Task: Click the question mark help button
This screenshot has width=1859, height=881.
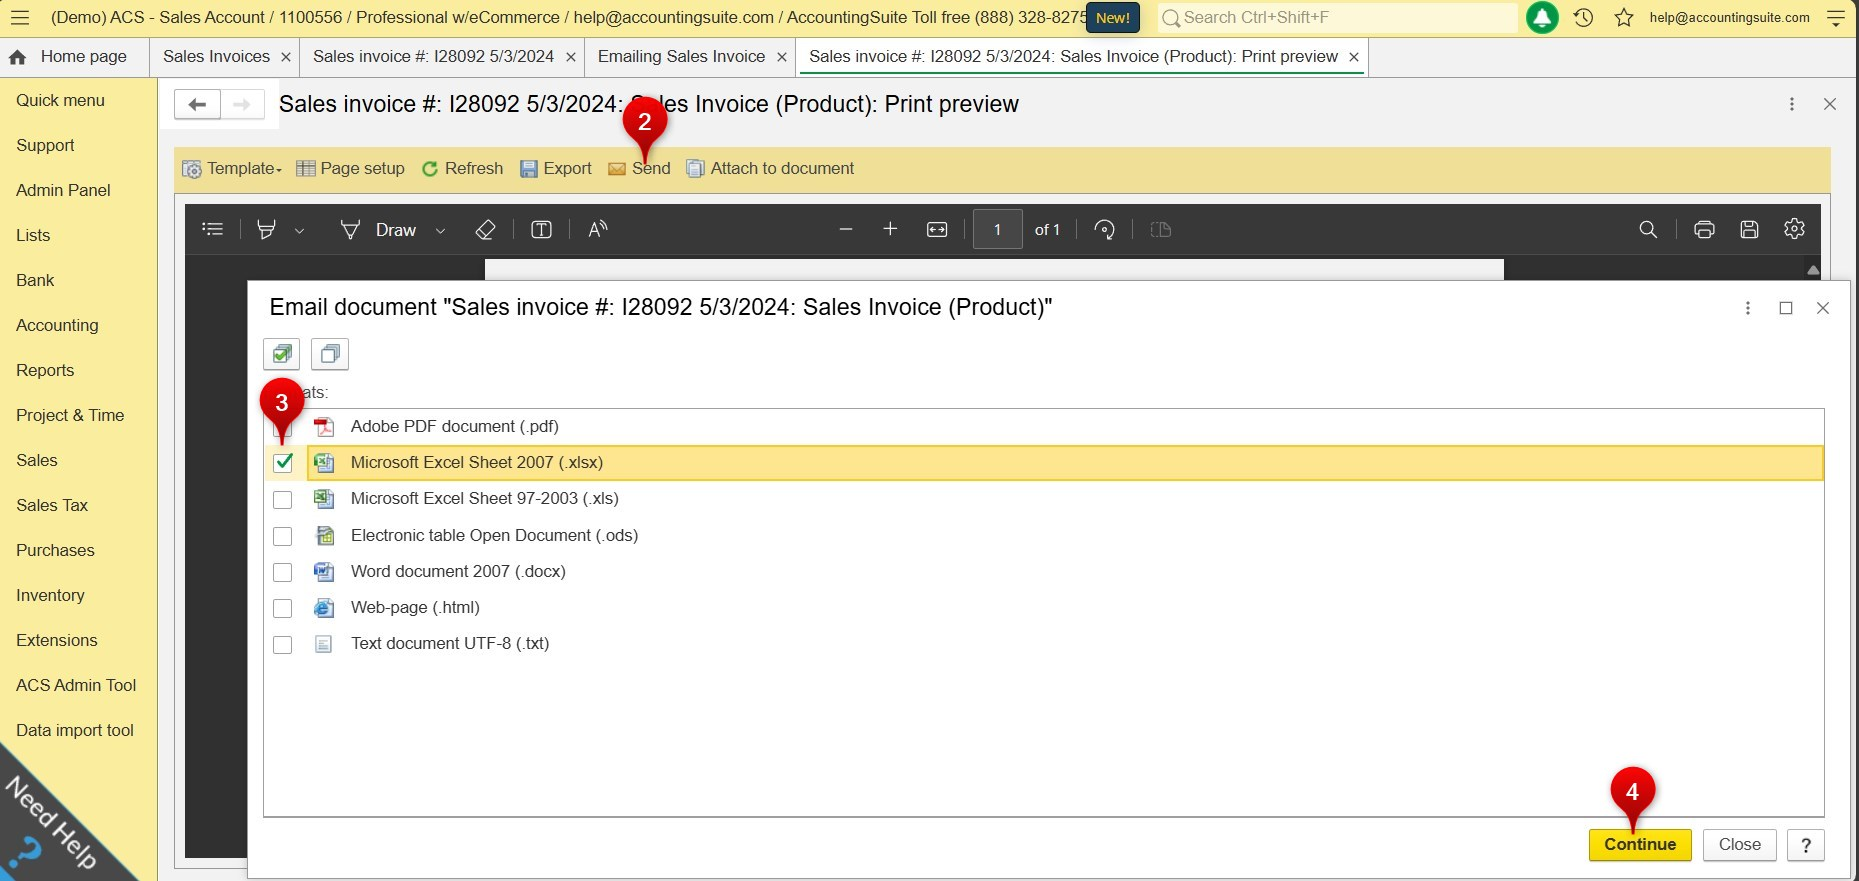Action: click(1806, 845)
